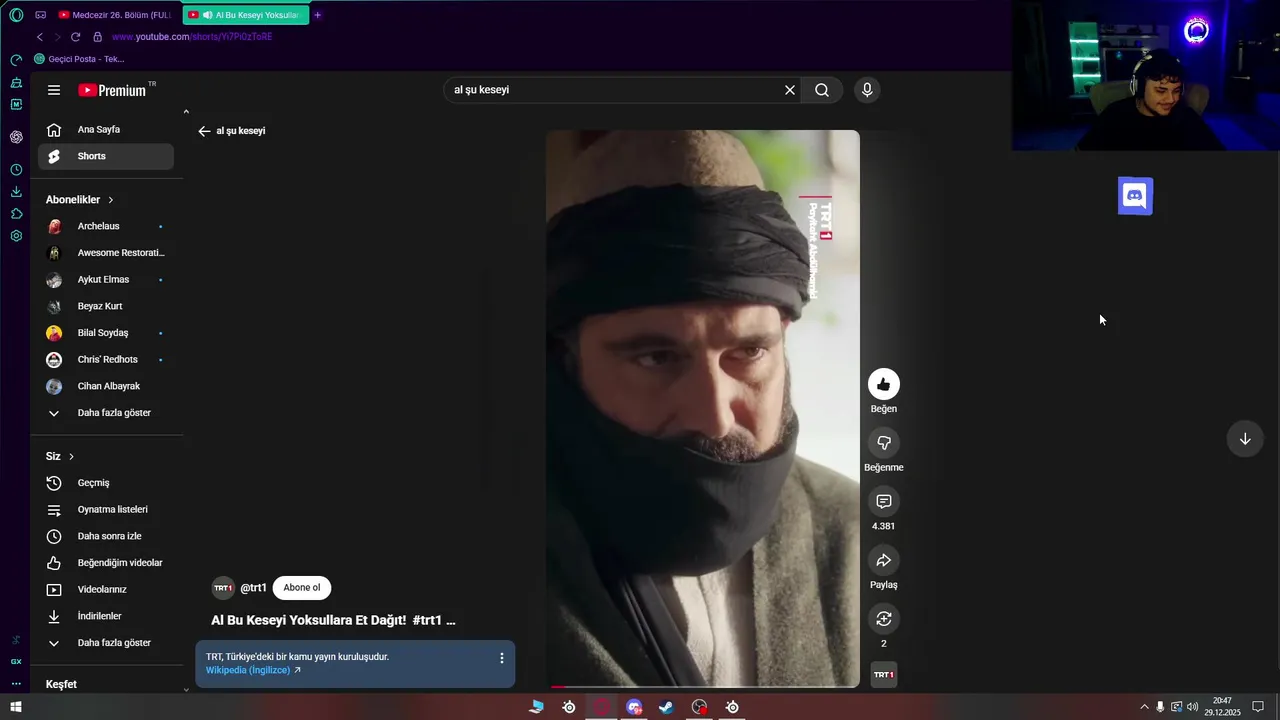
Task: Click the YouTube Premium logo
Action: pyautogui.click(x=113, y=90)
